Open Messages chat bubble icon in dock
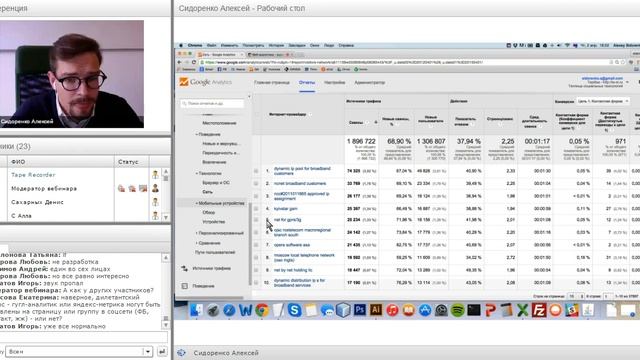The width and height of the screenshot is (640, 360). click(x=327, y=310)
